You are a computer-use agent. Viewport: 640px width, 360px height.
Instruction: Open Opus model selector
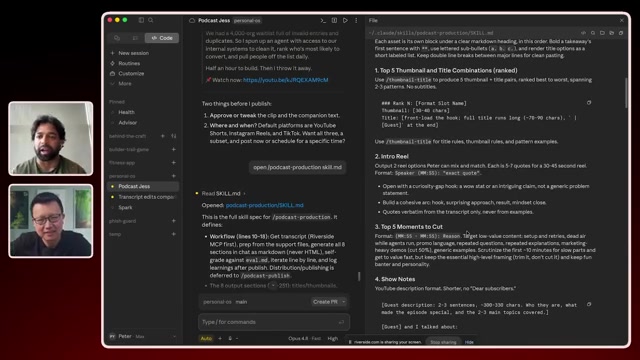pyautogui.click(x=304, y=338)
